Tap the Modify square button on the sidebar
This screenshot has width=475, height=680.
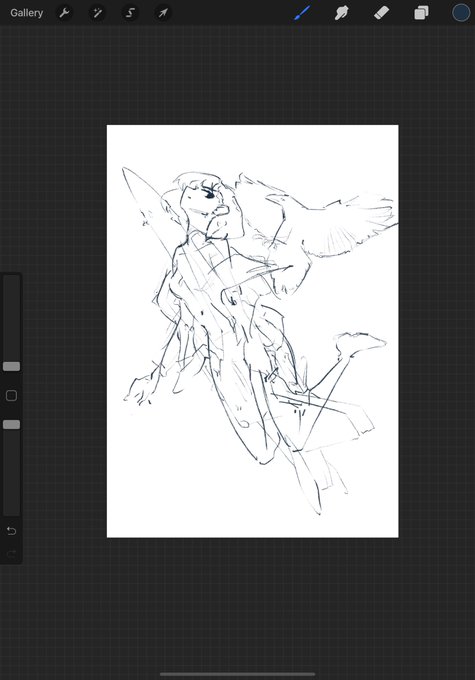tap(11, 396)
